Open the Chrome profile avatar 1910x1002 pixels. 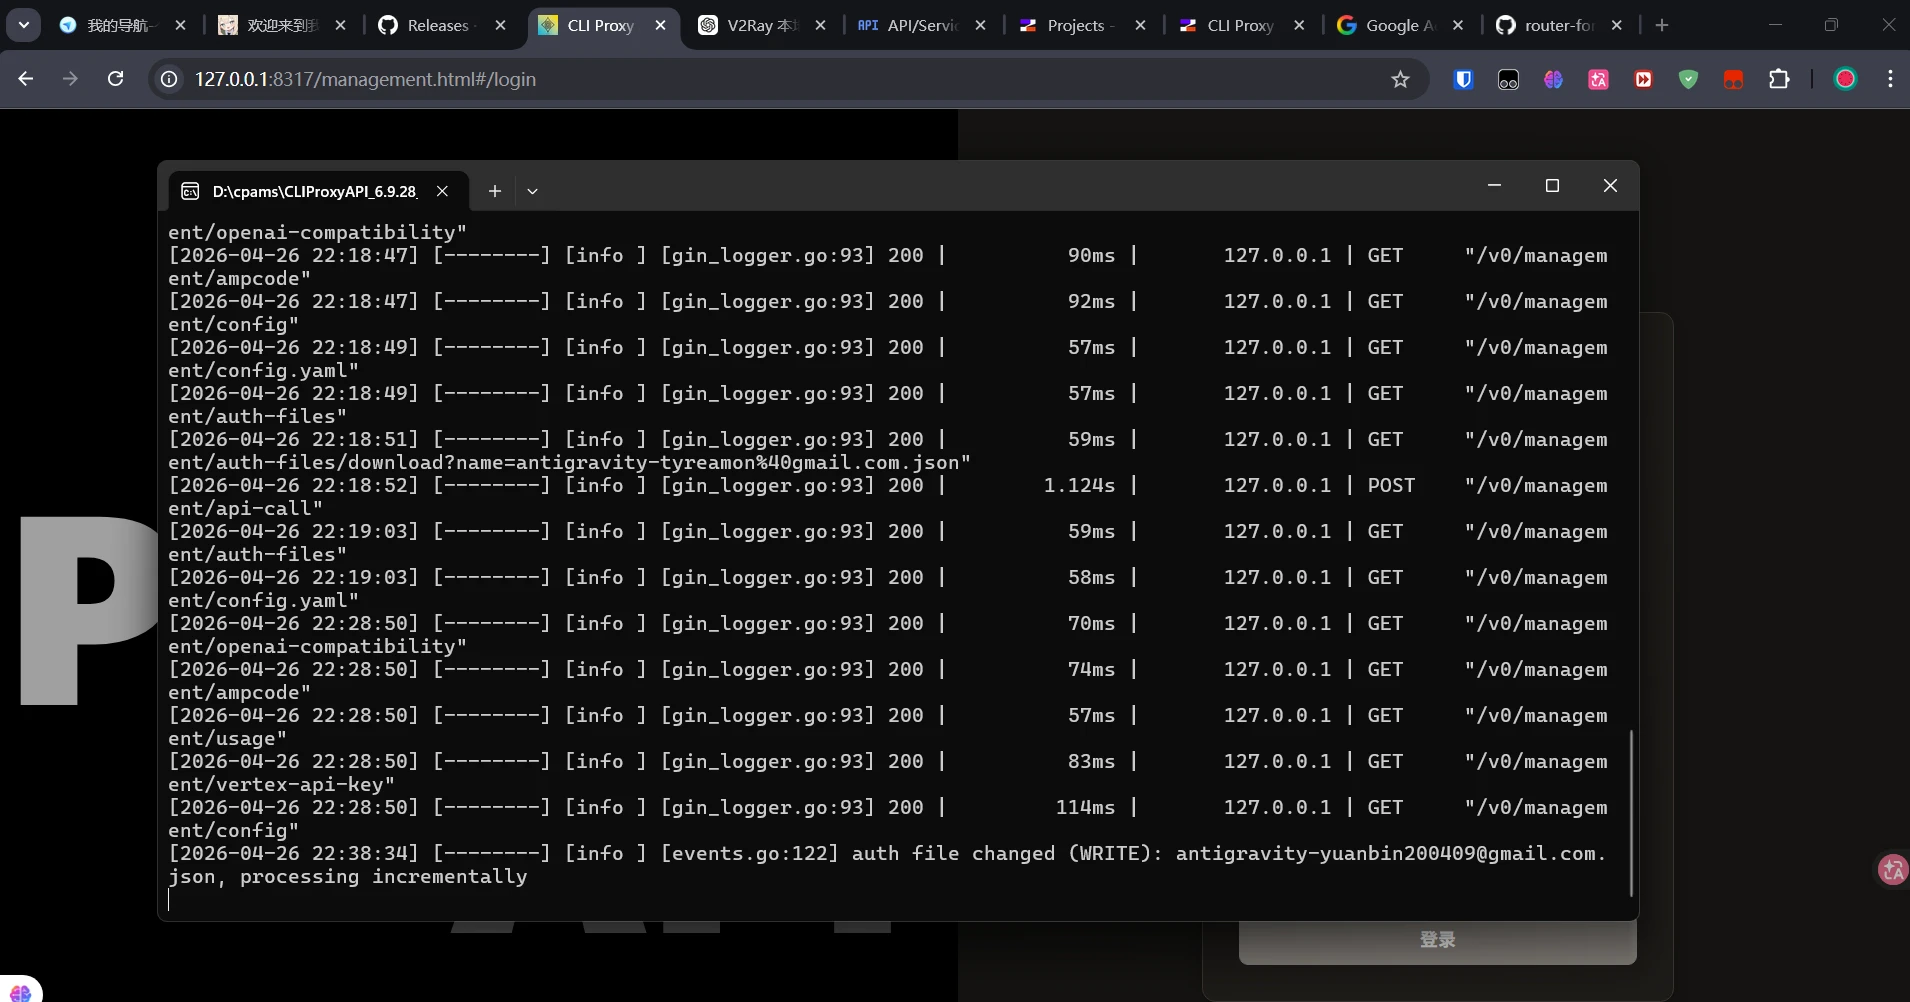tap(1845, 79)
